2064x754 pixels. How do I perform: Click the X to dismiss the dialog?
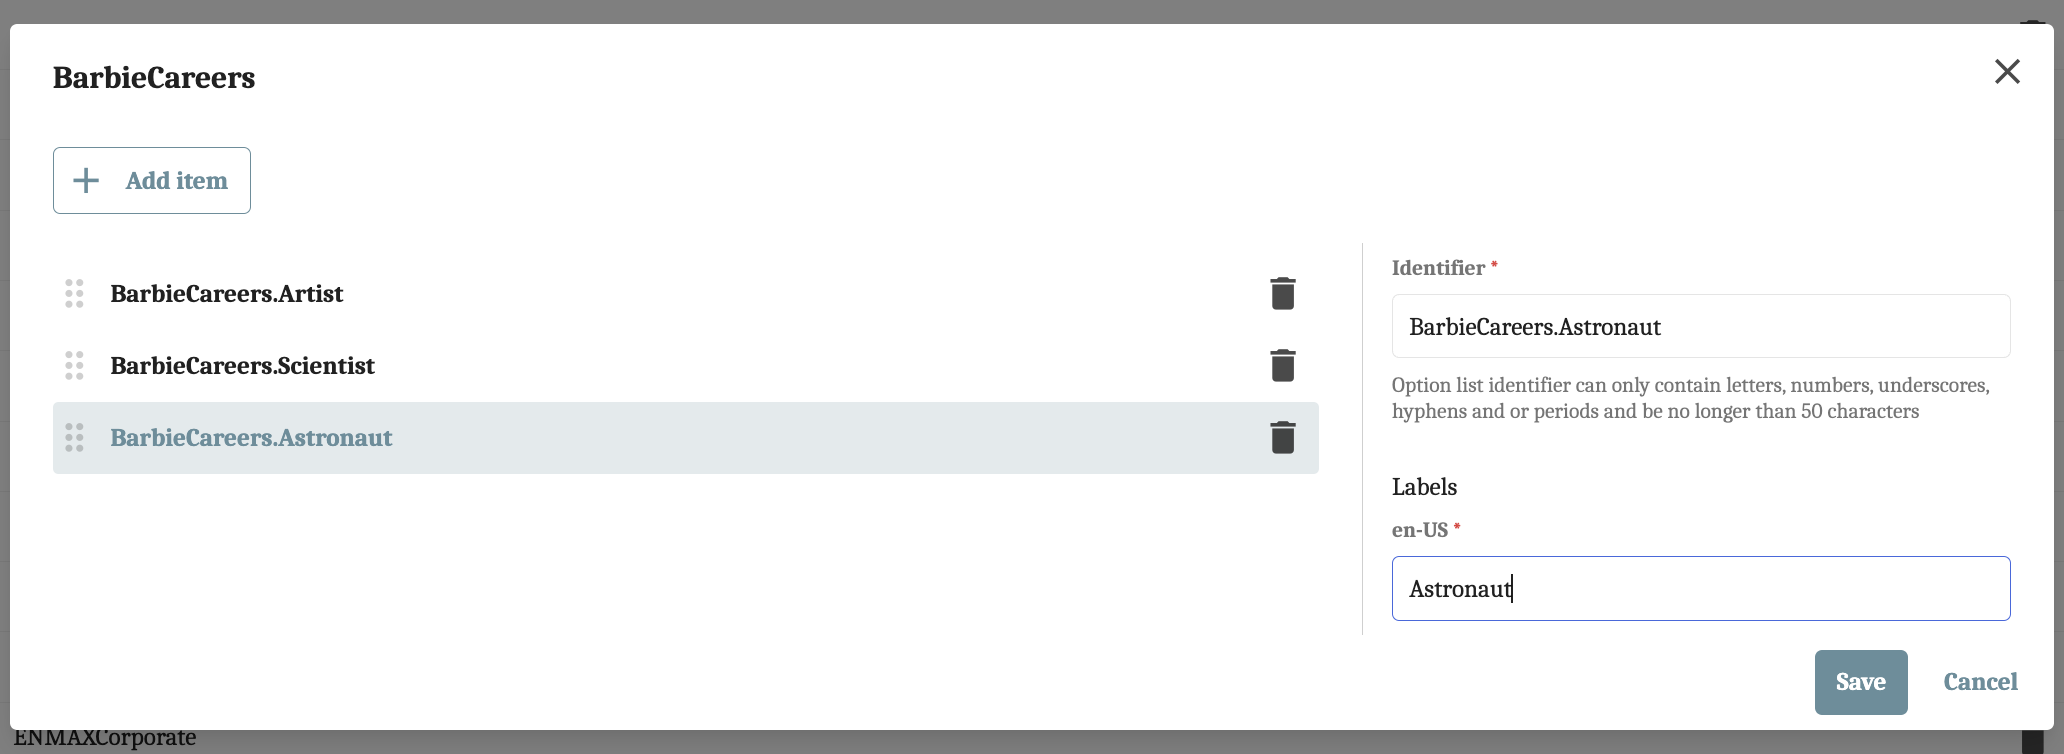(2007, 71)
